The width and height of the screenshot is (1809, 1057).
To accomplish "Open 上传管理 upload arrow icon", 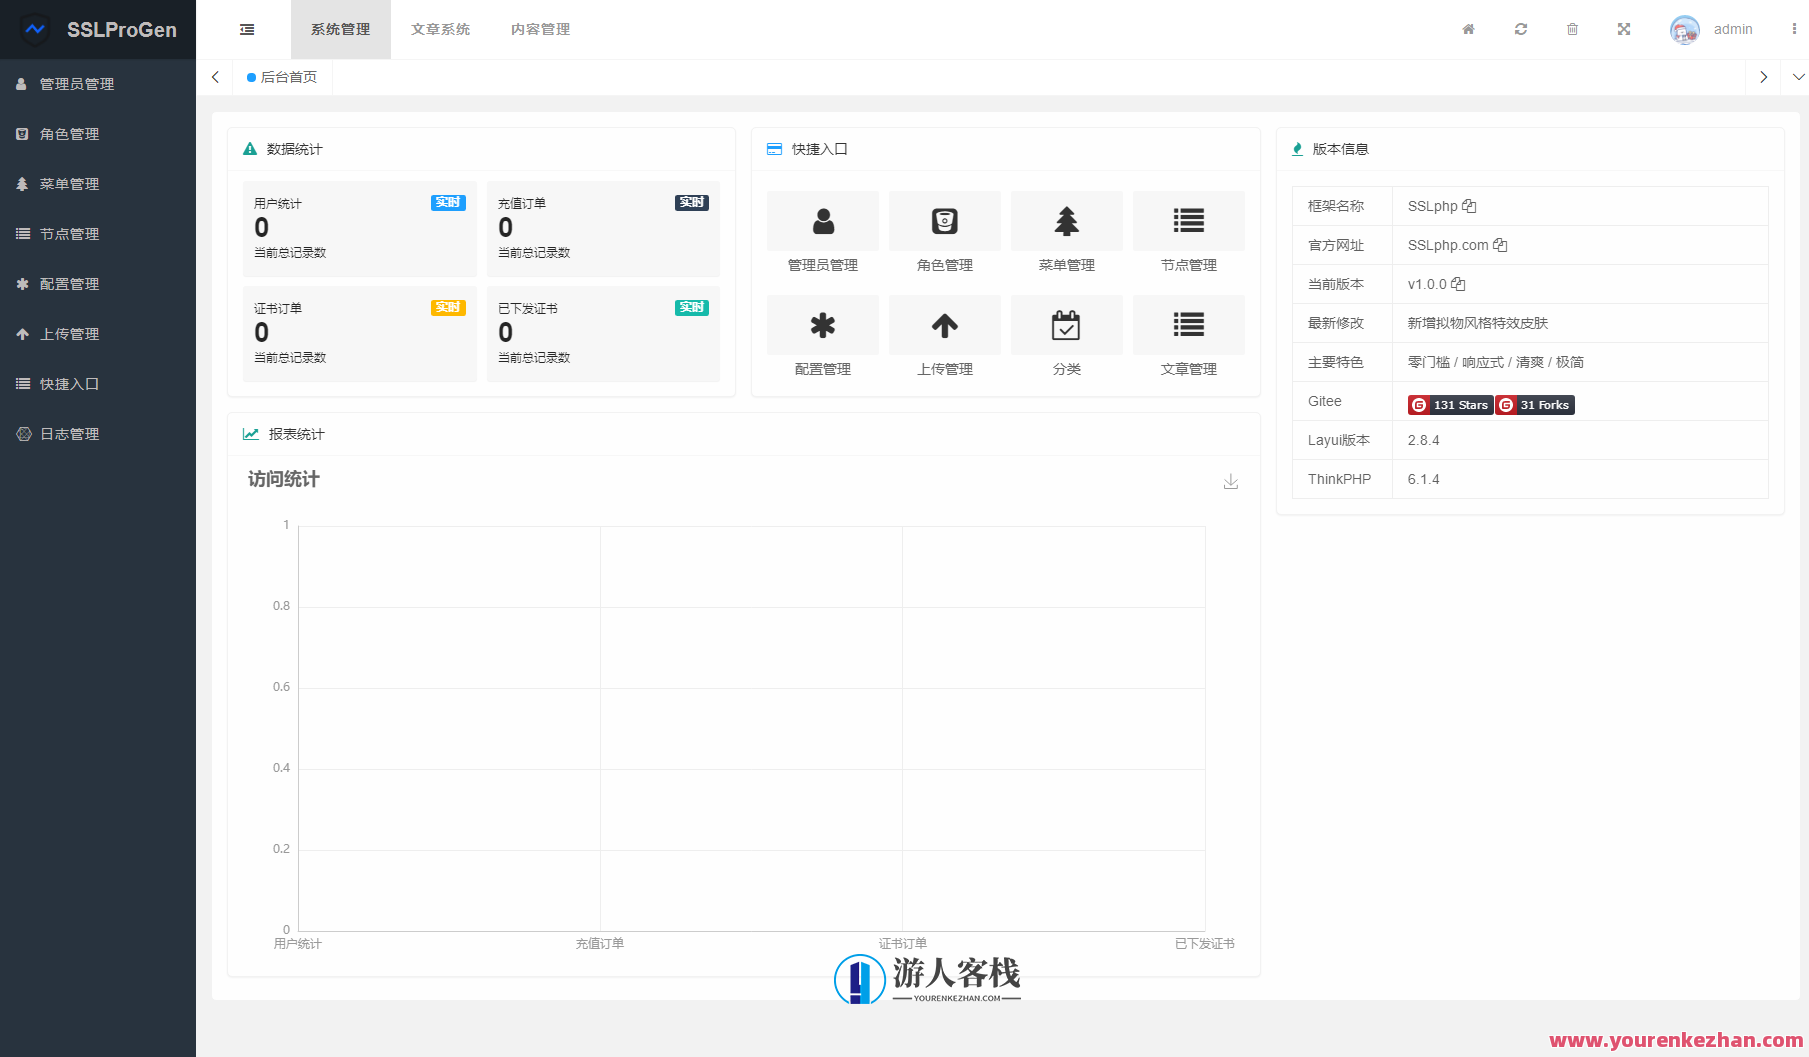I will click(x=944, y=325).
